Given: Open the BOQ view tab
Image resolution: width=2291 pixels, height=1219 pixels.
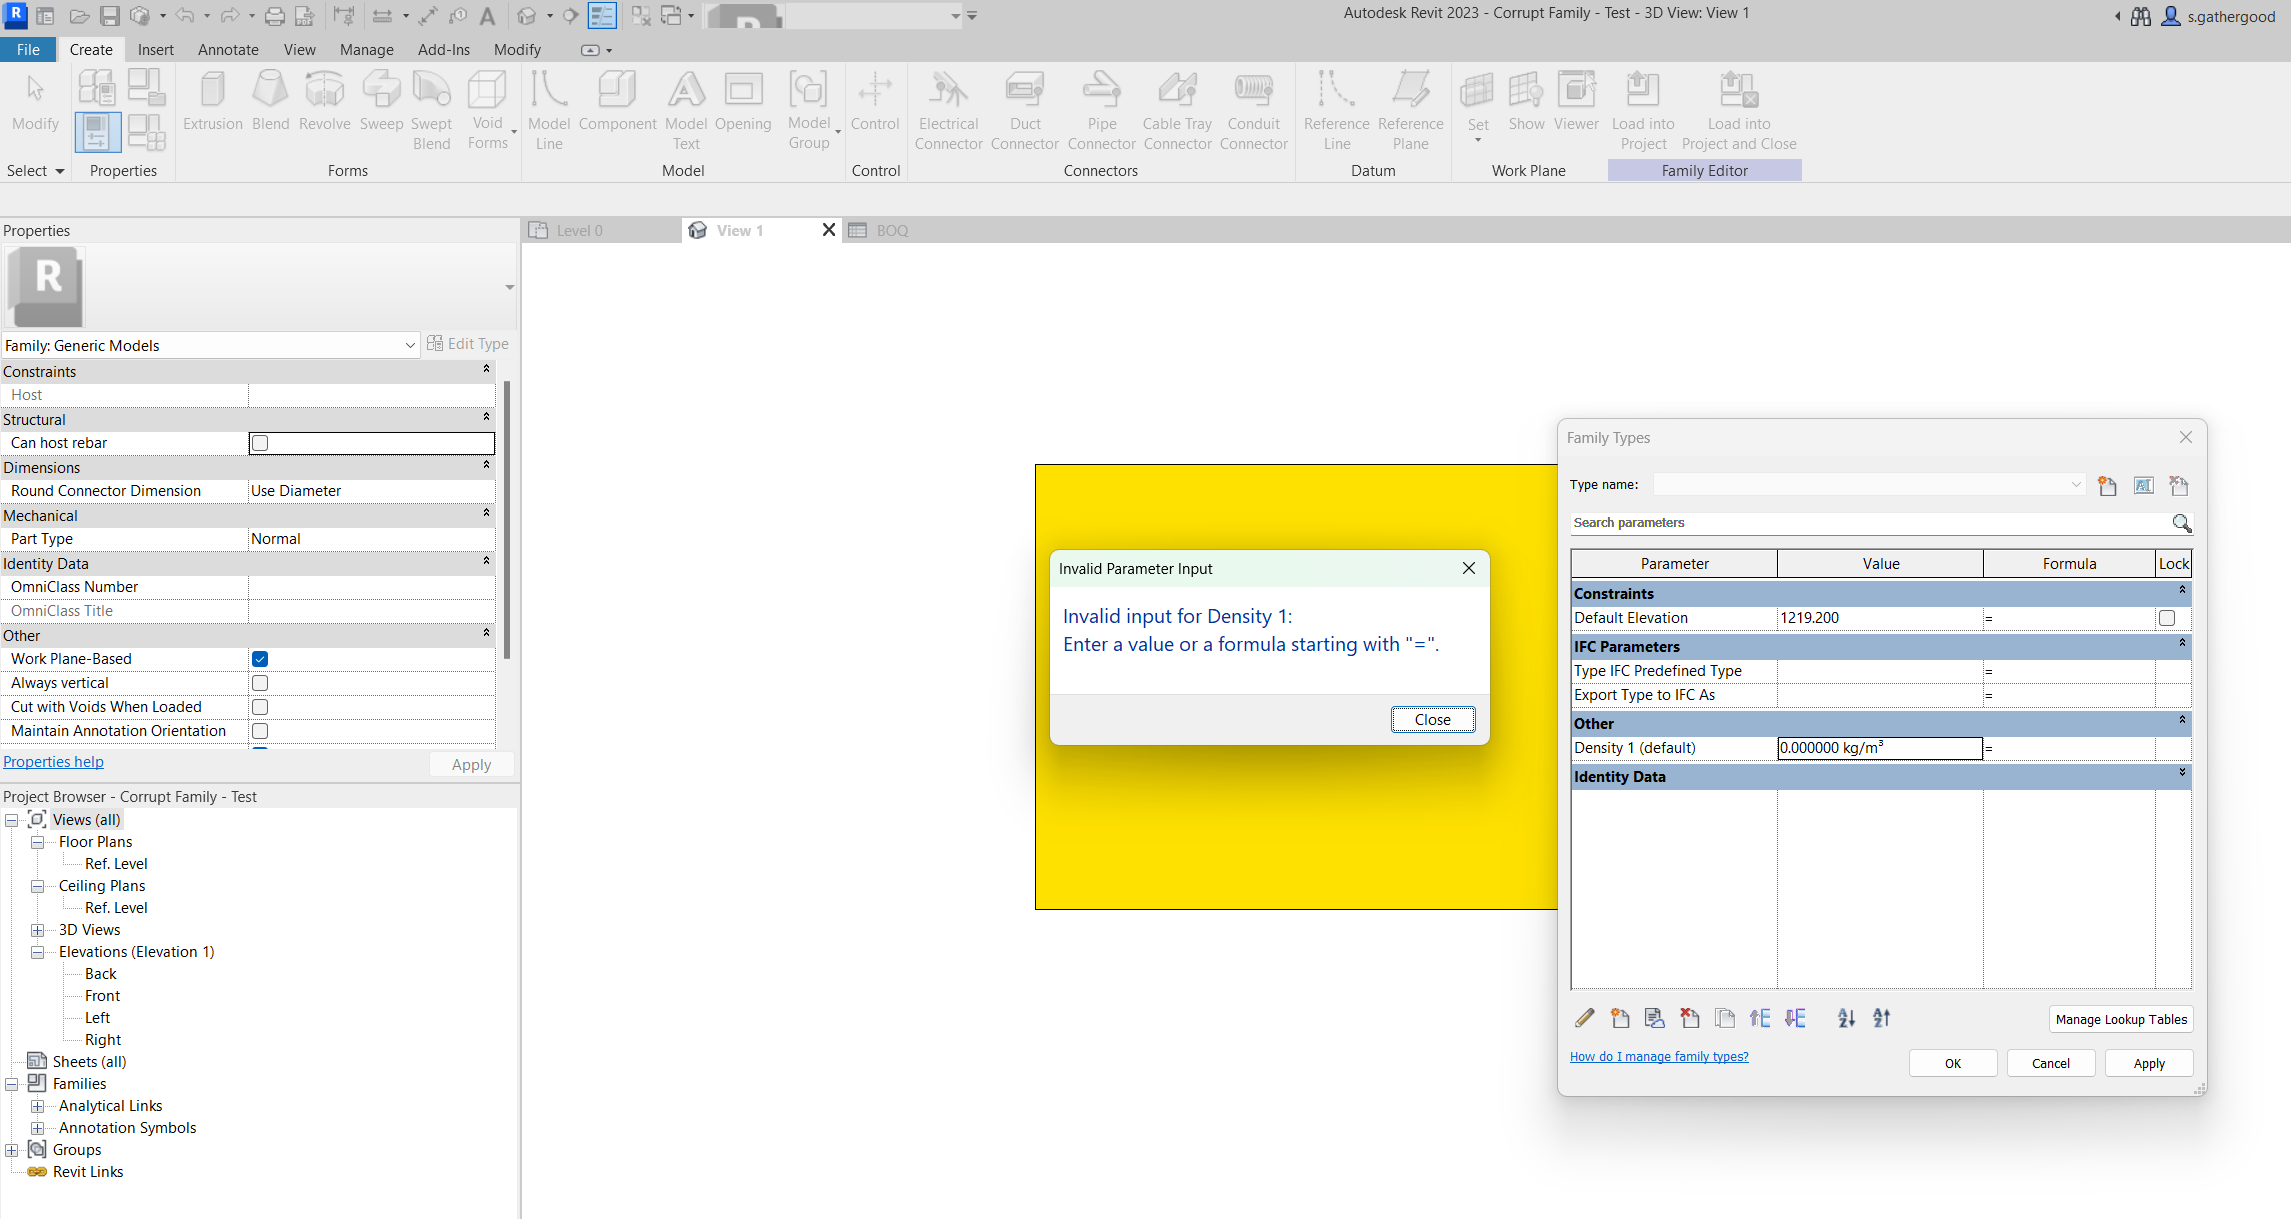Looking at the screenshot, I should click(x=891, y=230).
